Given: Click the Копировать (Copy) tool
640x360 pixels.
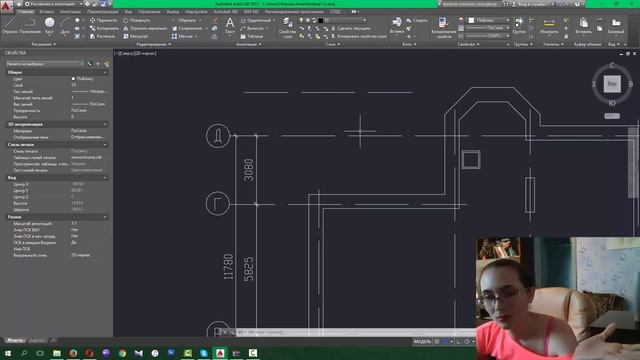Looking at the screenshot, I should coord(104,28).
